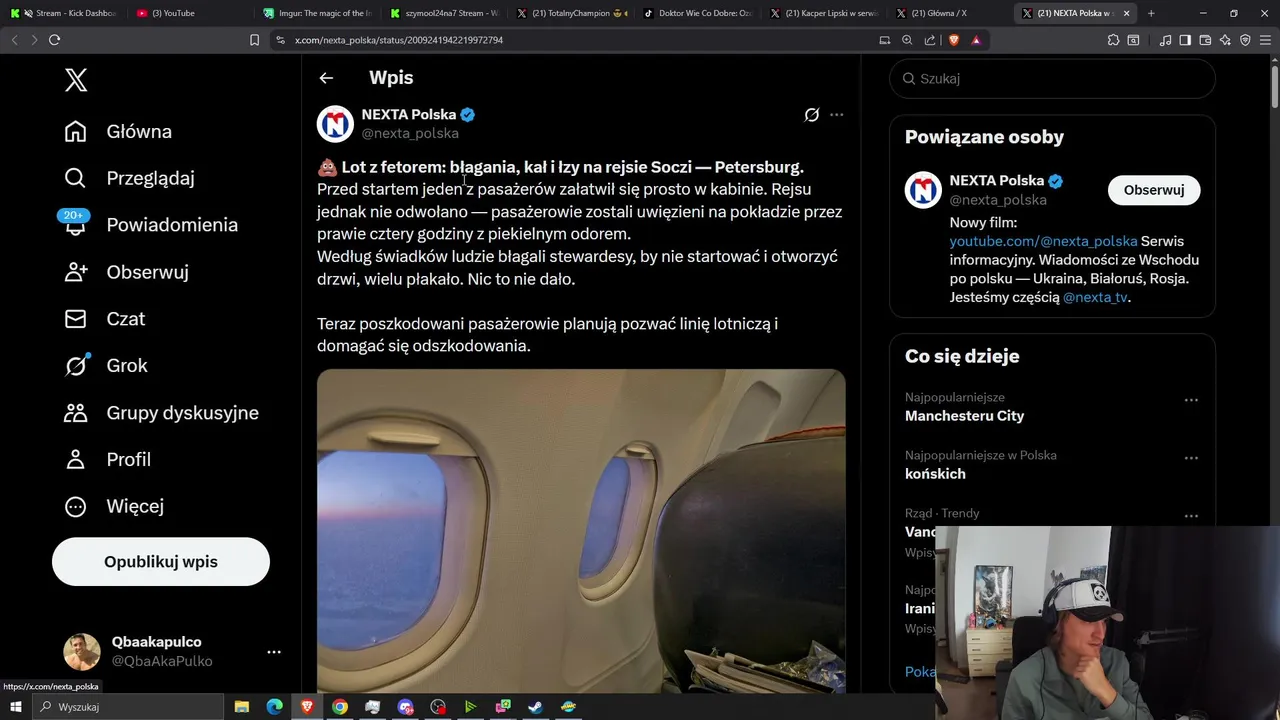Open Grok from the sidebar
Viewport: 1280px width, 720px height.
(105, 366)
